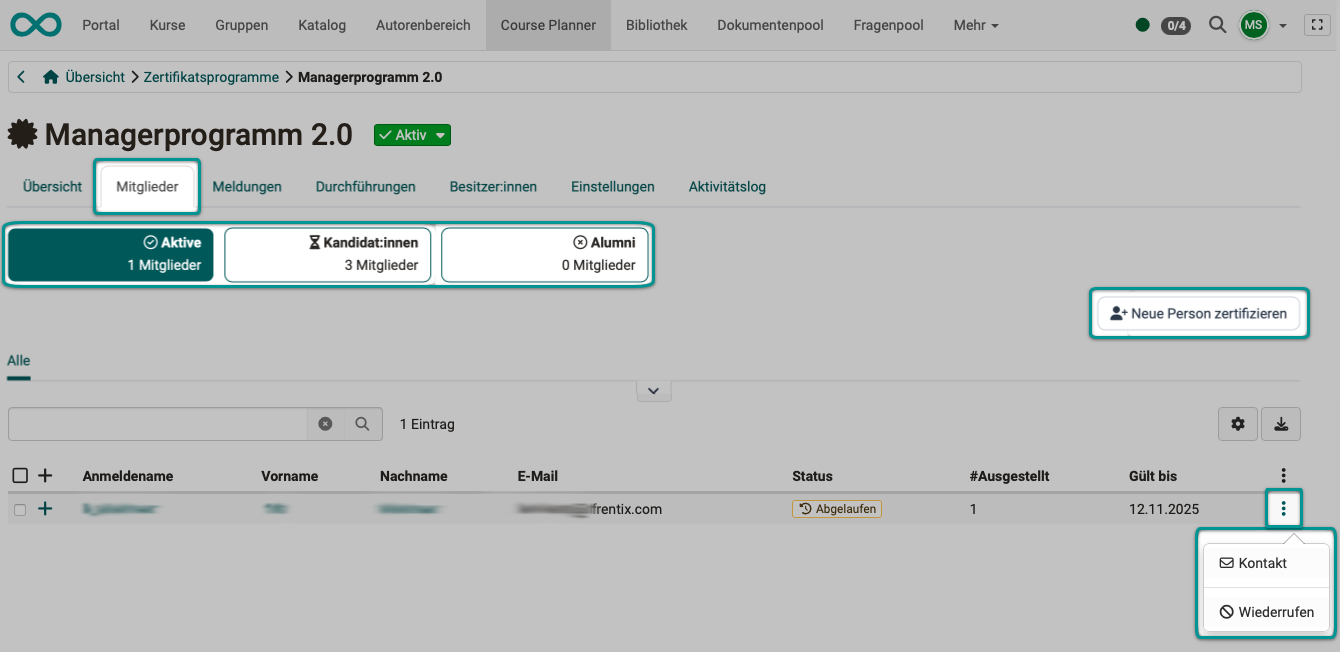Clear the search field via the circled X
Image resolution: width=1340 pixels, height=652 pixels.
[325, 423]
